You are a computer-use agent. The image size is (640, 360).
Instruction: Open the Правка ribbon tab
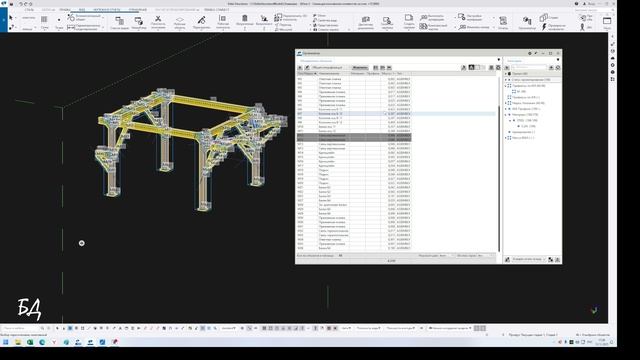click(x=64, y=9)
